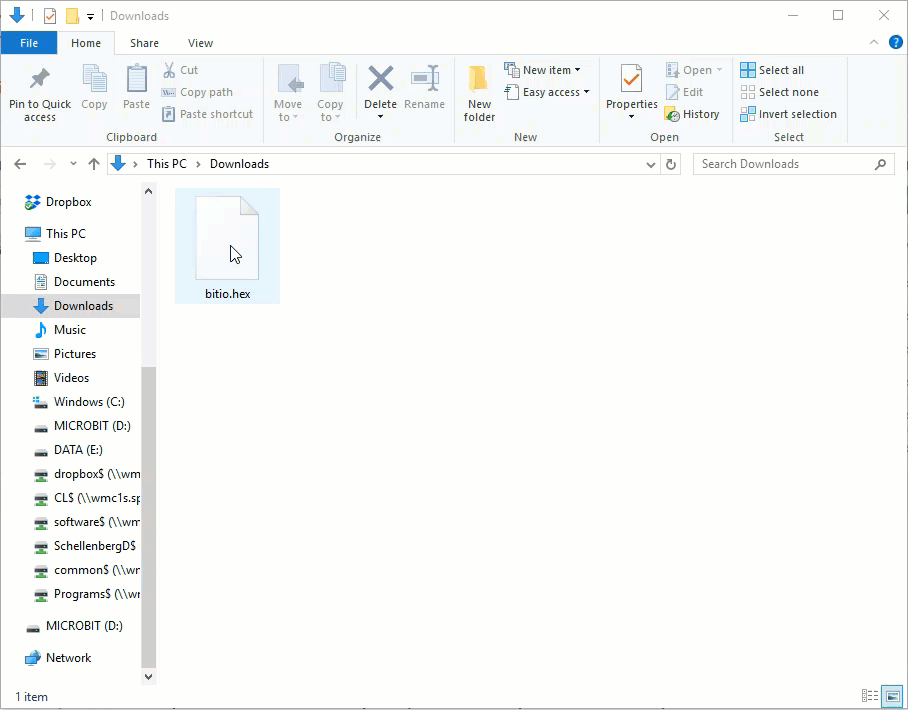Refresh the Downloads folder view

coord(671,164)
